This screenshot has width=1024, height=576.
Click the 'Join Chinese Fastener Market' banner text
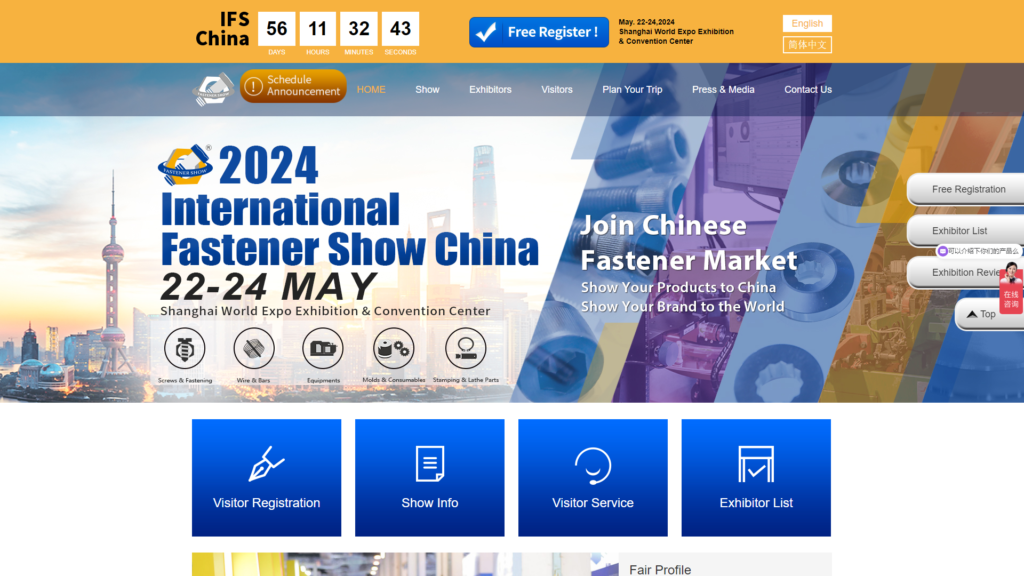coord(688,242)
